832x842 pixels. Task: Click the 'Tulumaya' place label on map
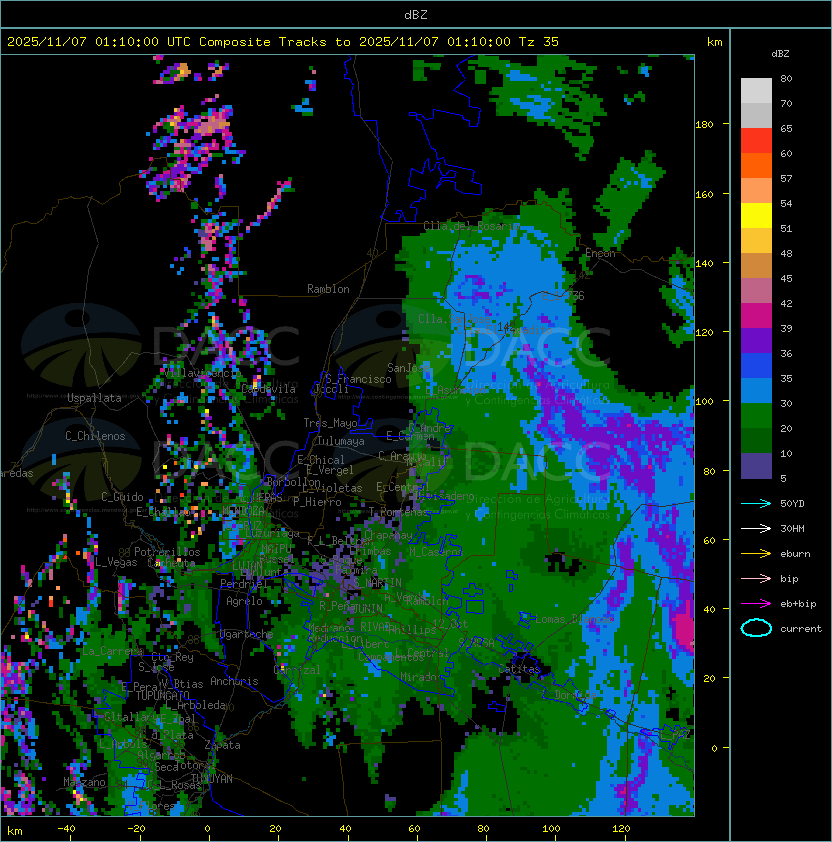341,441
